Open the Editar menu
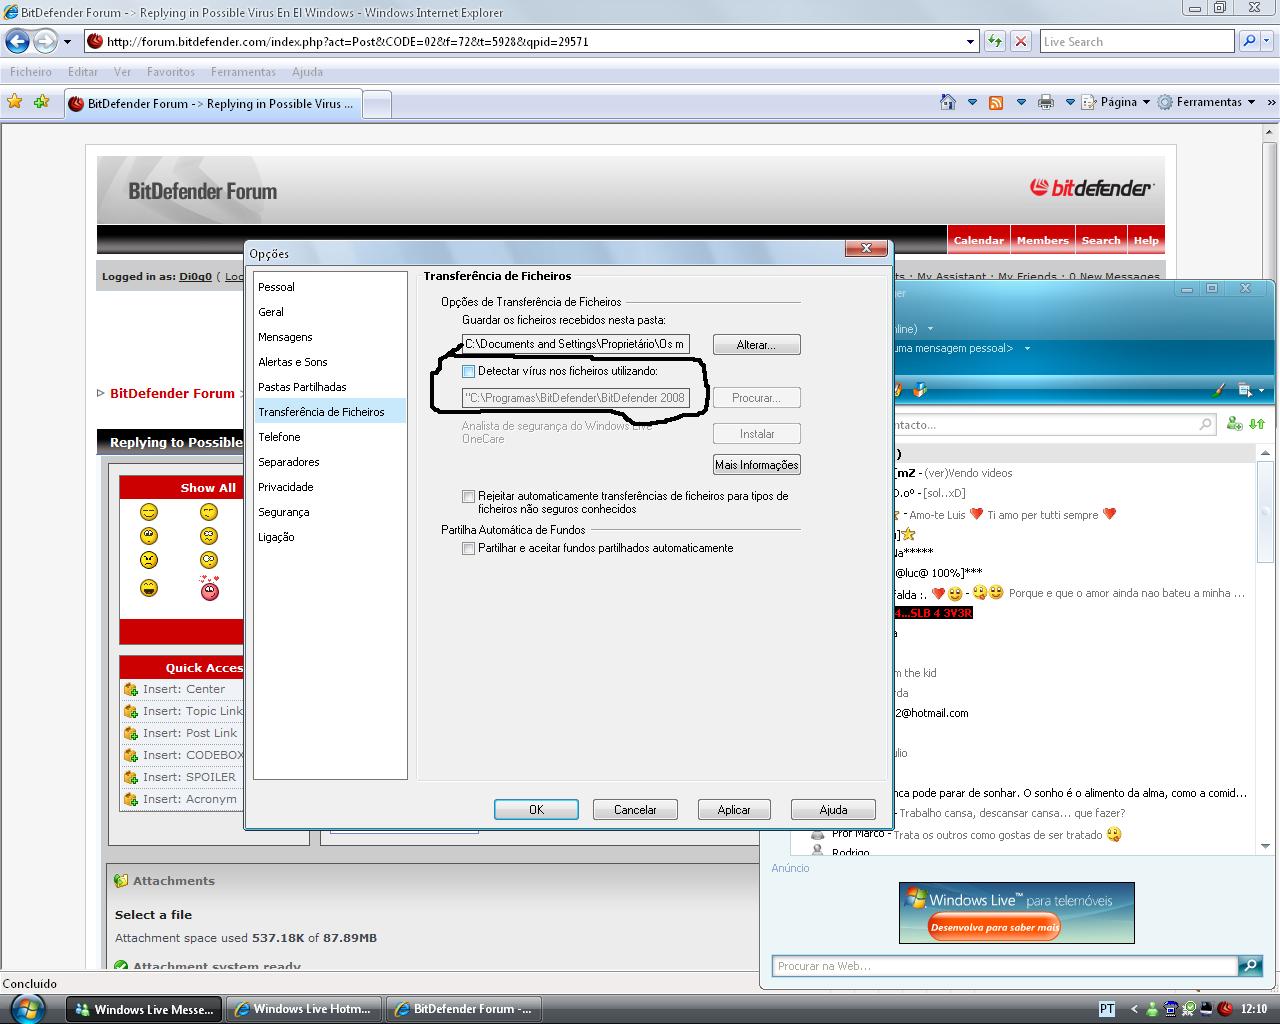Screen dimensions: 1280x1024 click(83, 72)
